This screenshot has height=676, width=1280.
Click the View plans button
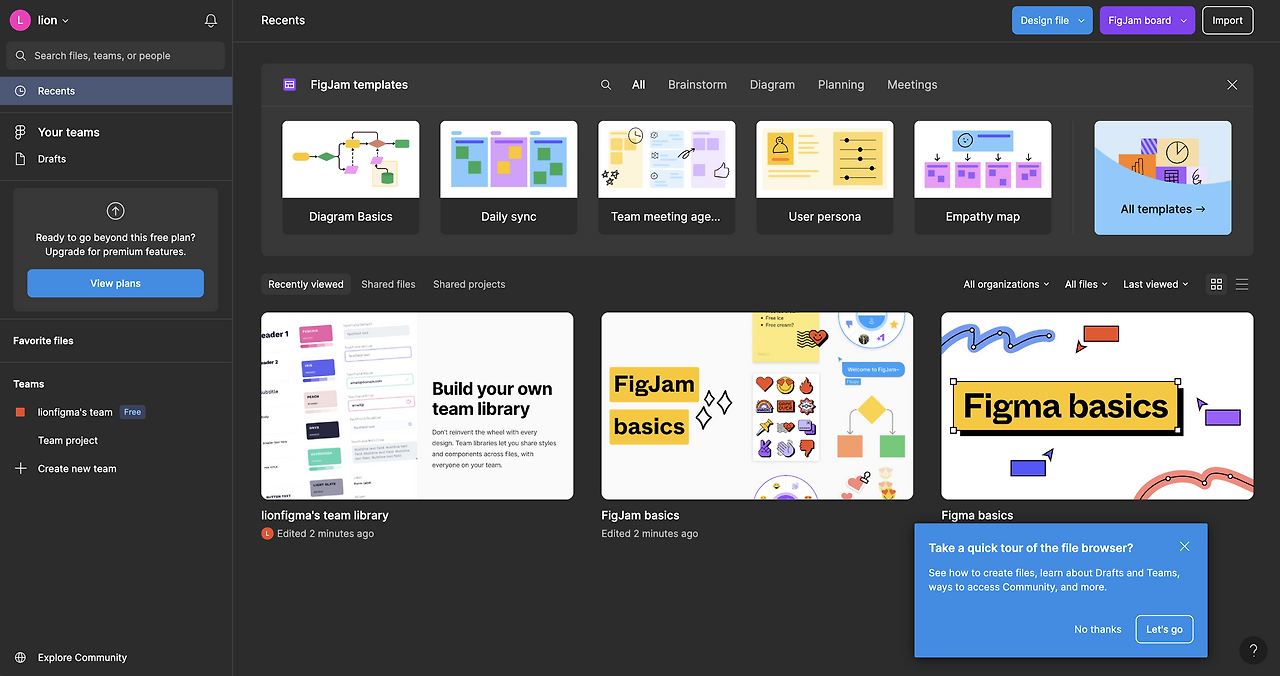click(116, 283)
